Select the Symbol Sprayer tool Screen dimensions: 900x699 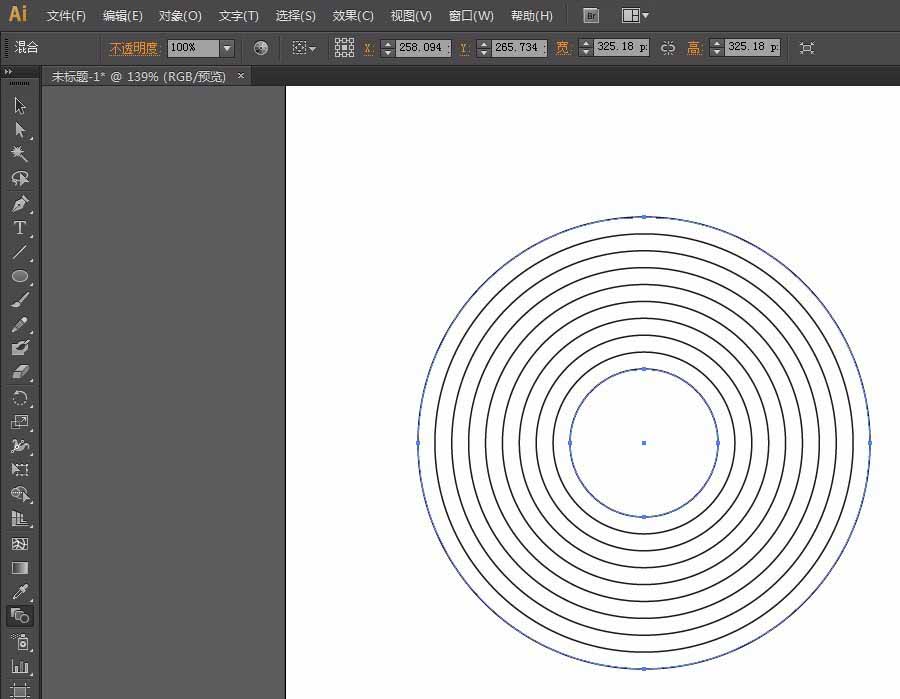click(20, 642)
